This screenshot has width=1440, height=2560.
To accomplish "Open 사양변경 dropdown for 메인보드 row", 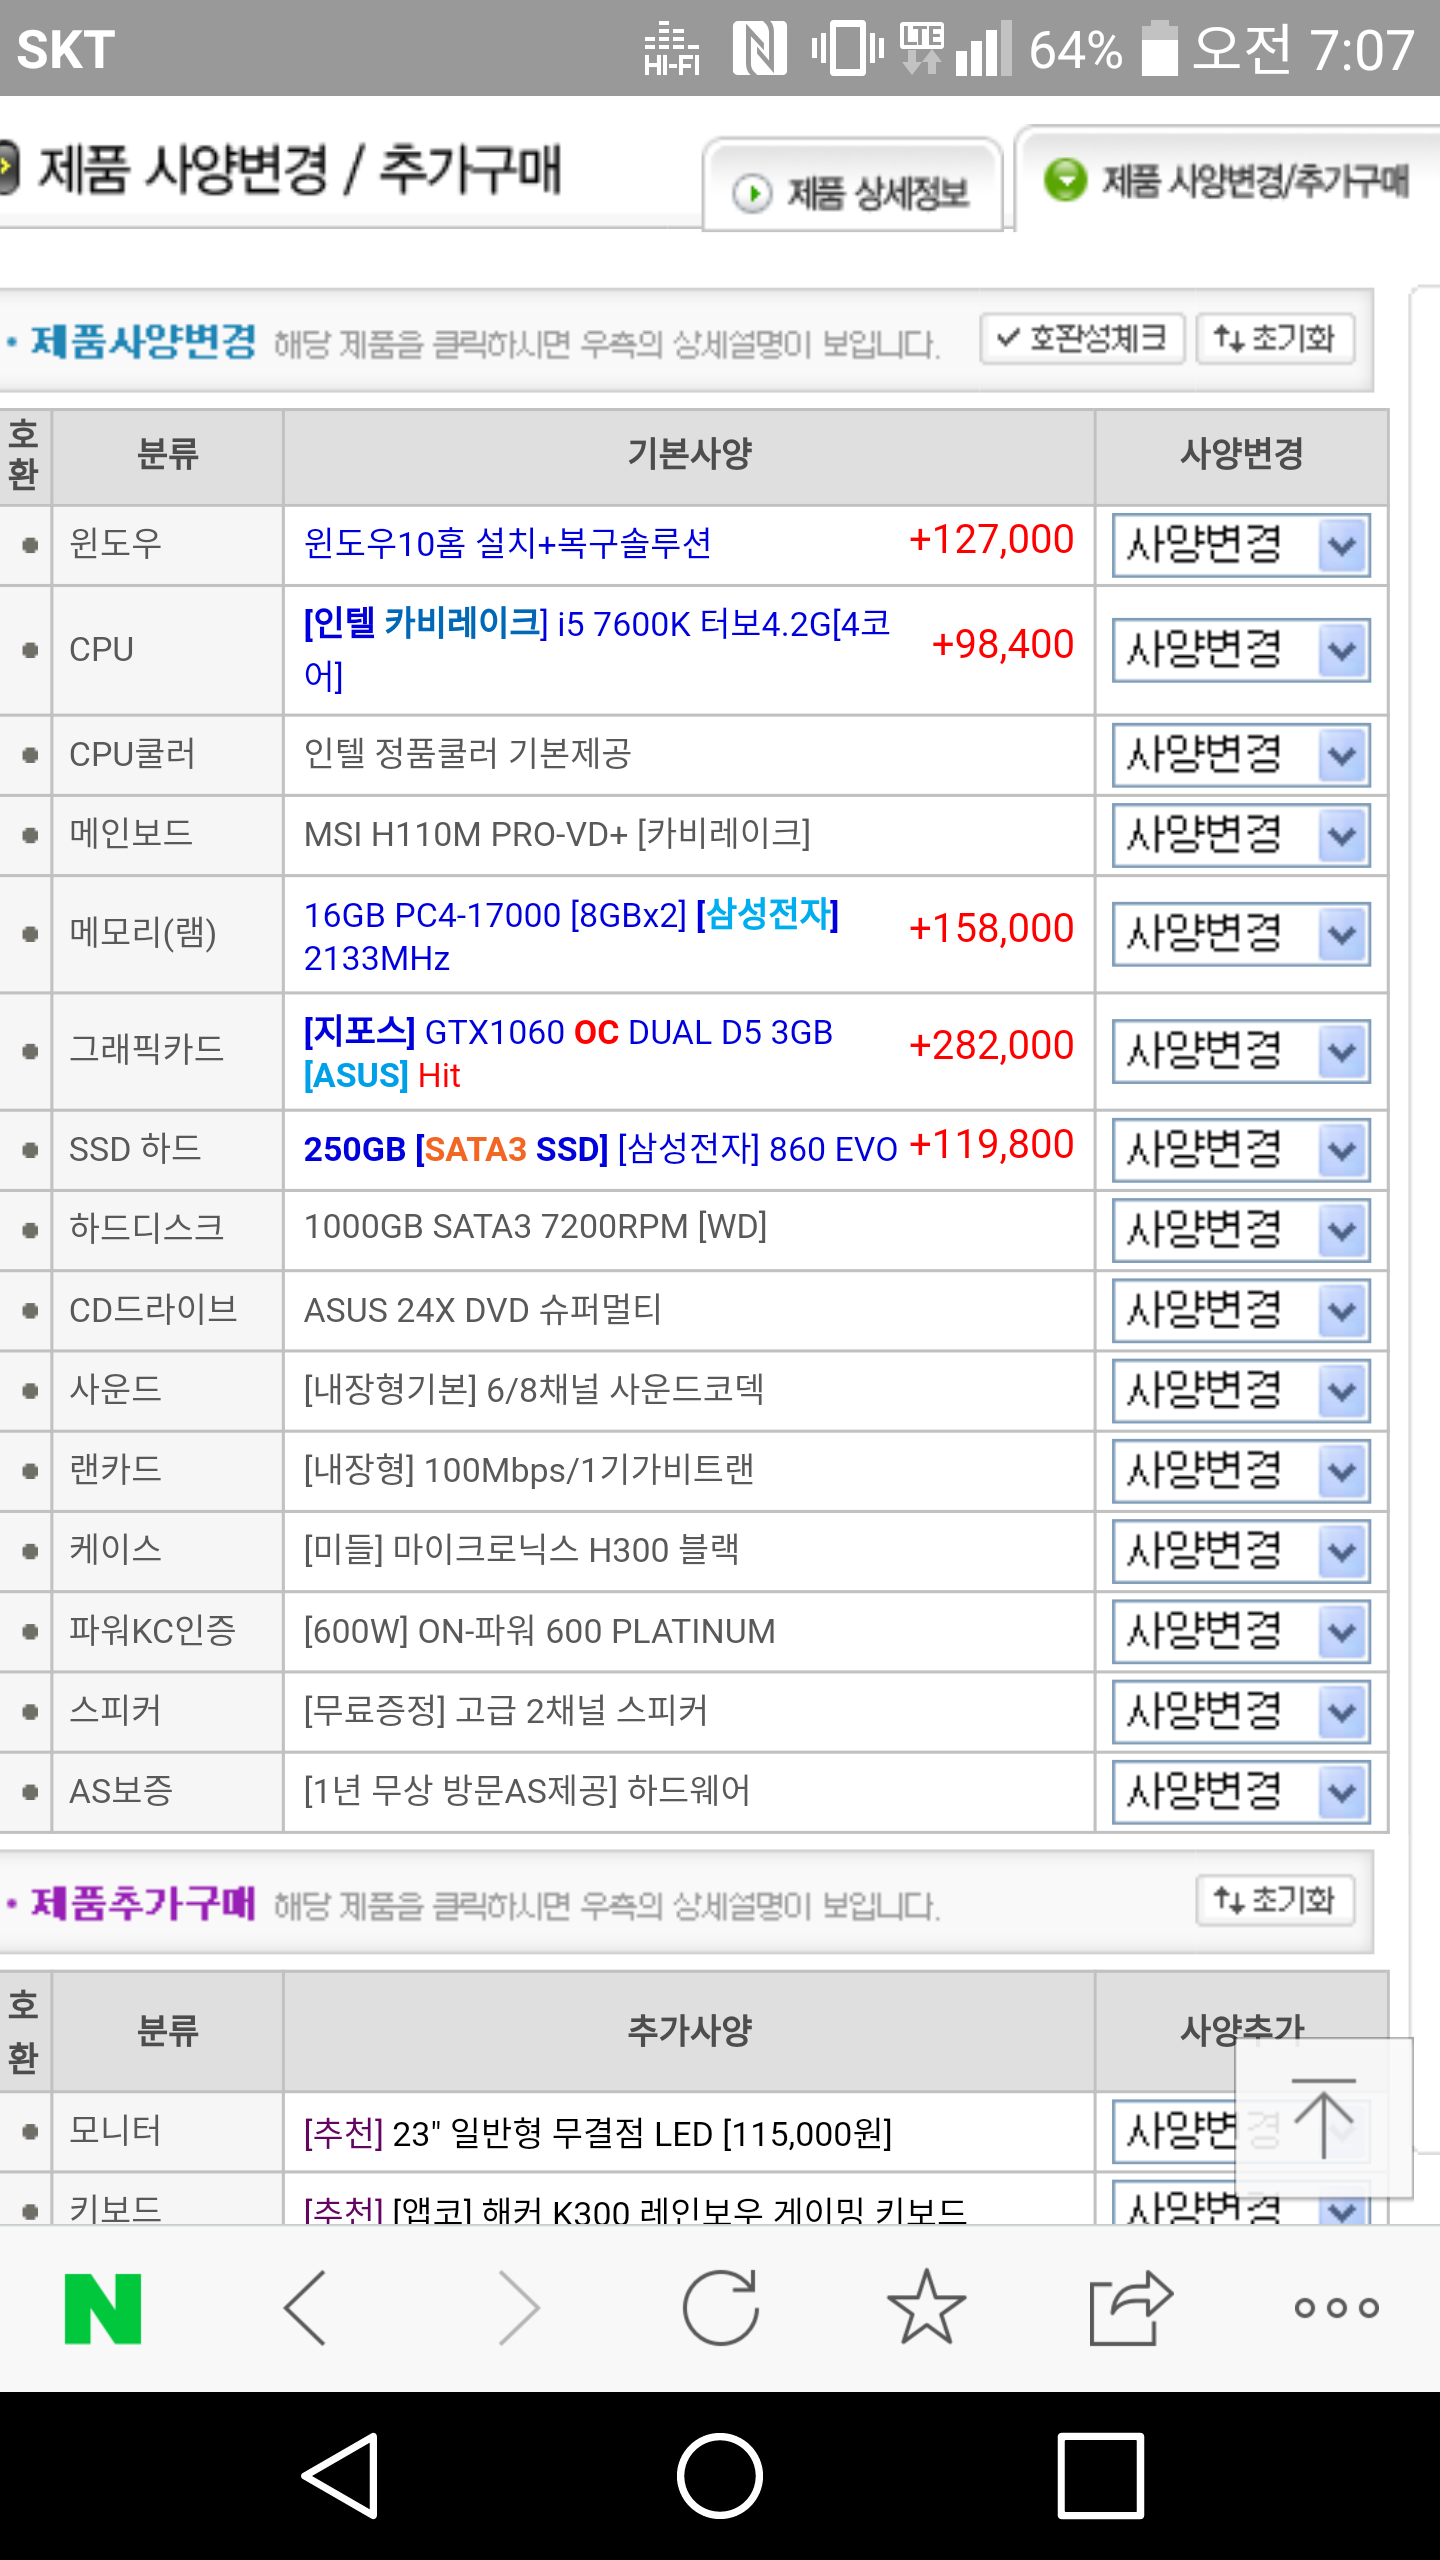I will pos(1241,835).
